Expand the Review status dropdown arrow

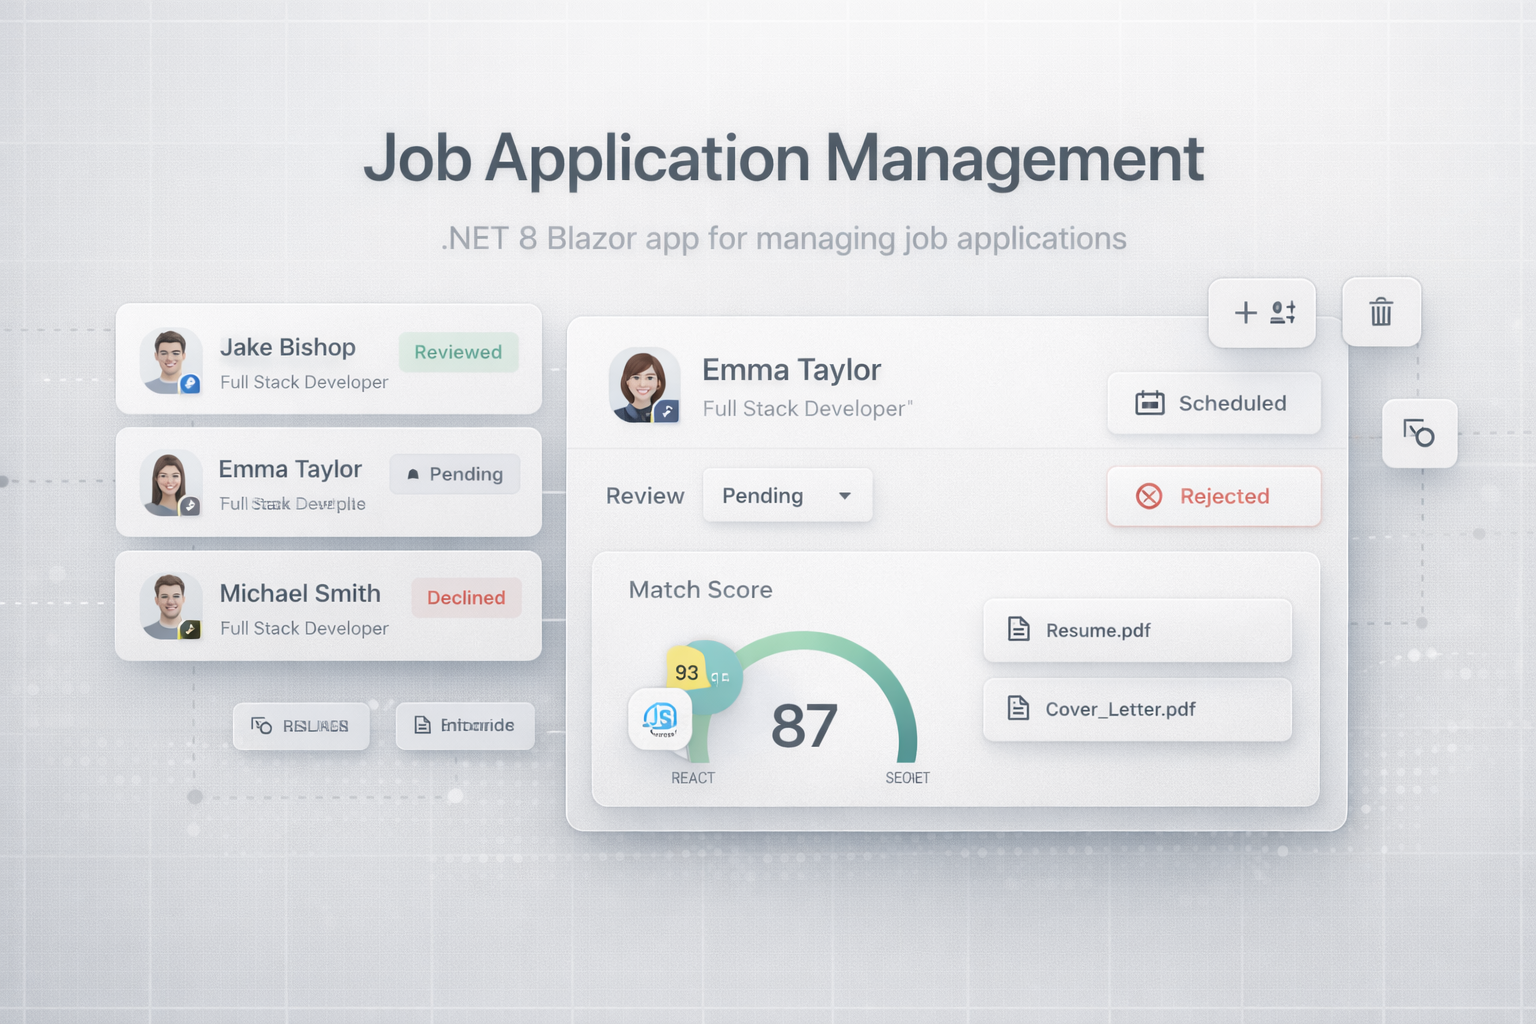pos(845,496)
